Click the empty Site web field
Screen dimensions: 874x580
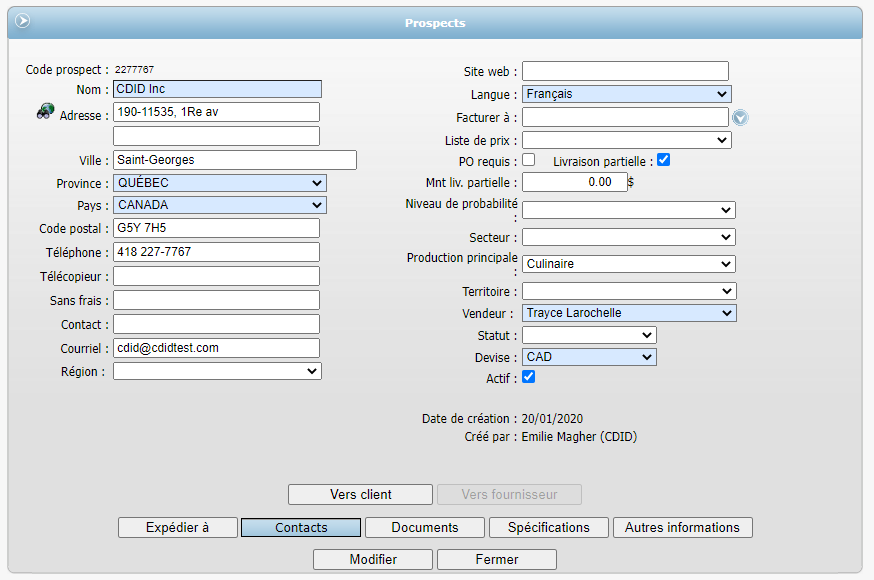point(625,71)
